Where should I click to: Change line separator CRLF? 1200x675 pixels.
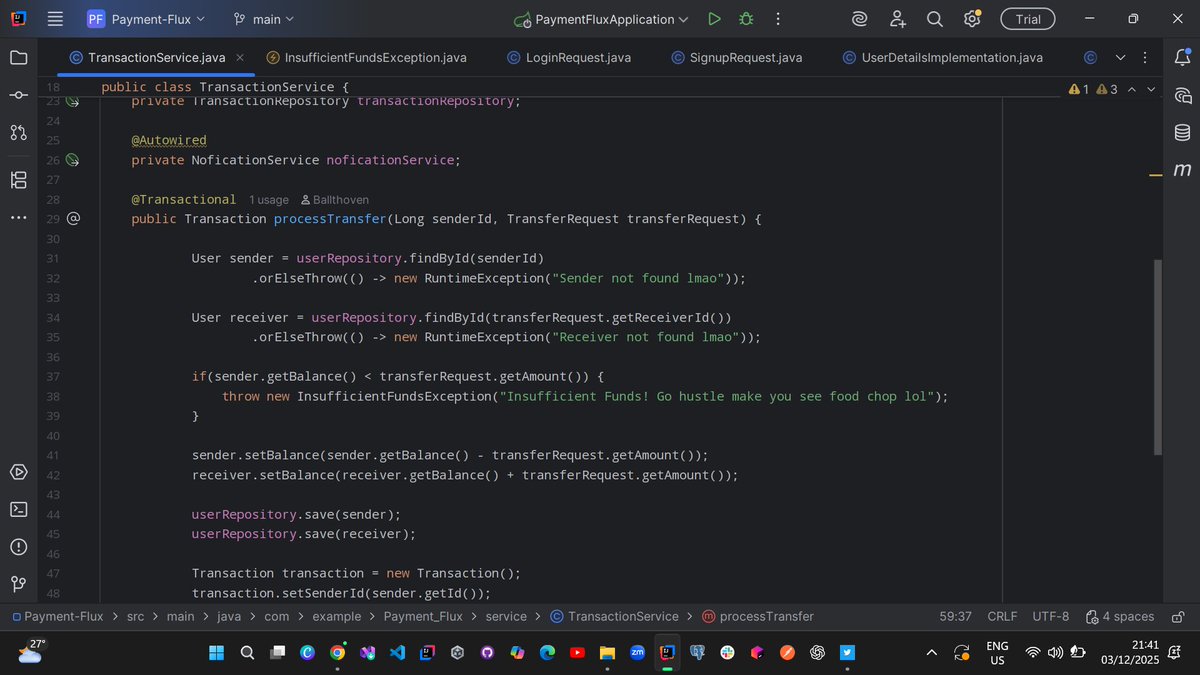[1002, 617]
